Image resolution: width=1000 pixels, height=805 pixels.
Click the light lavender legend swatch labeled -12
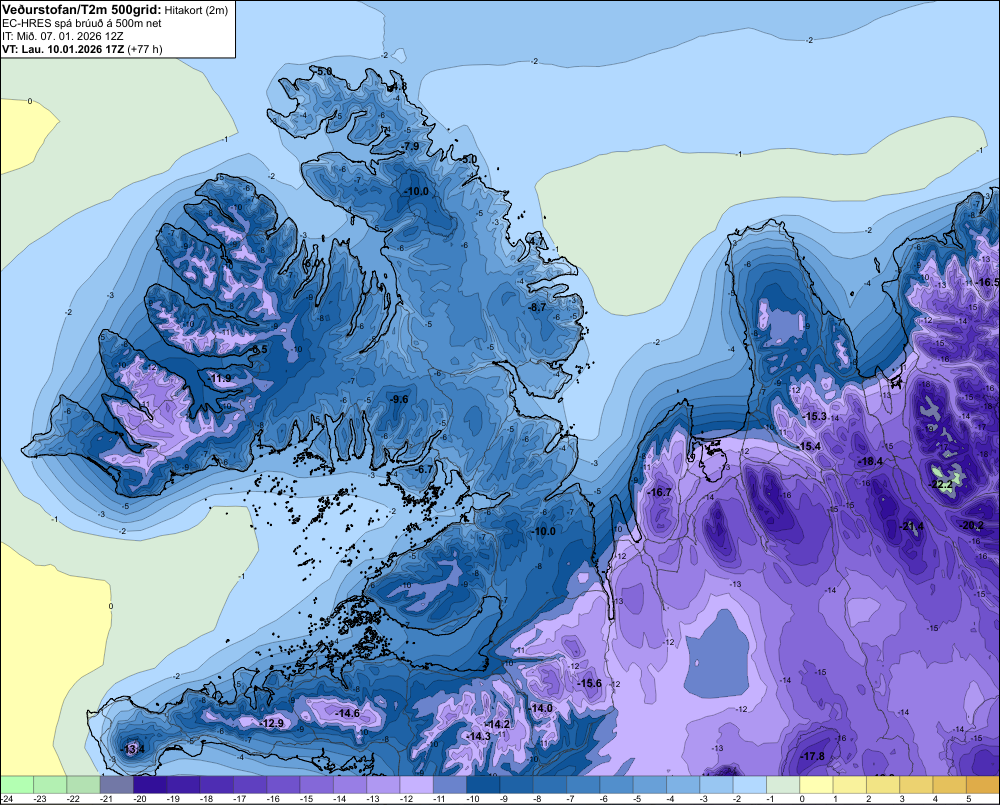click(416, 784)
